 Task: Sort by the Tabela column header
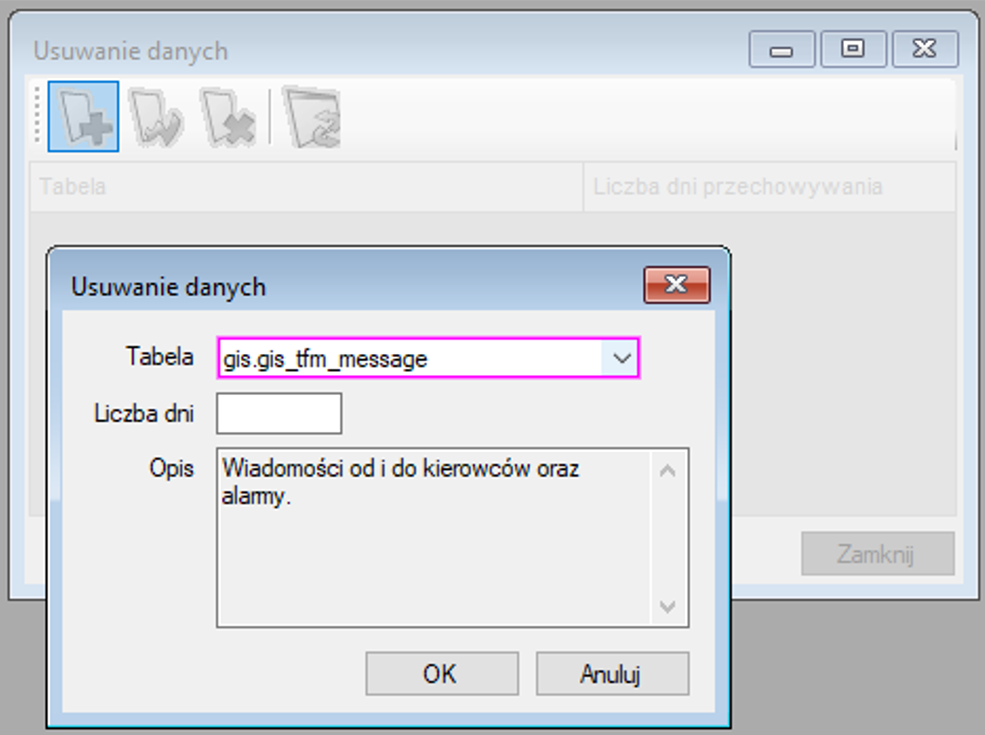(x=307, y=187)
